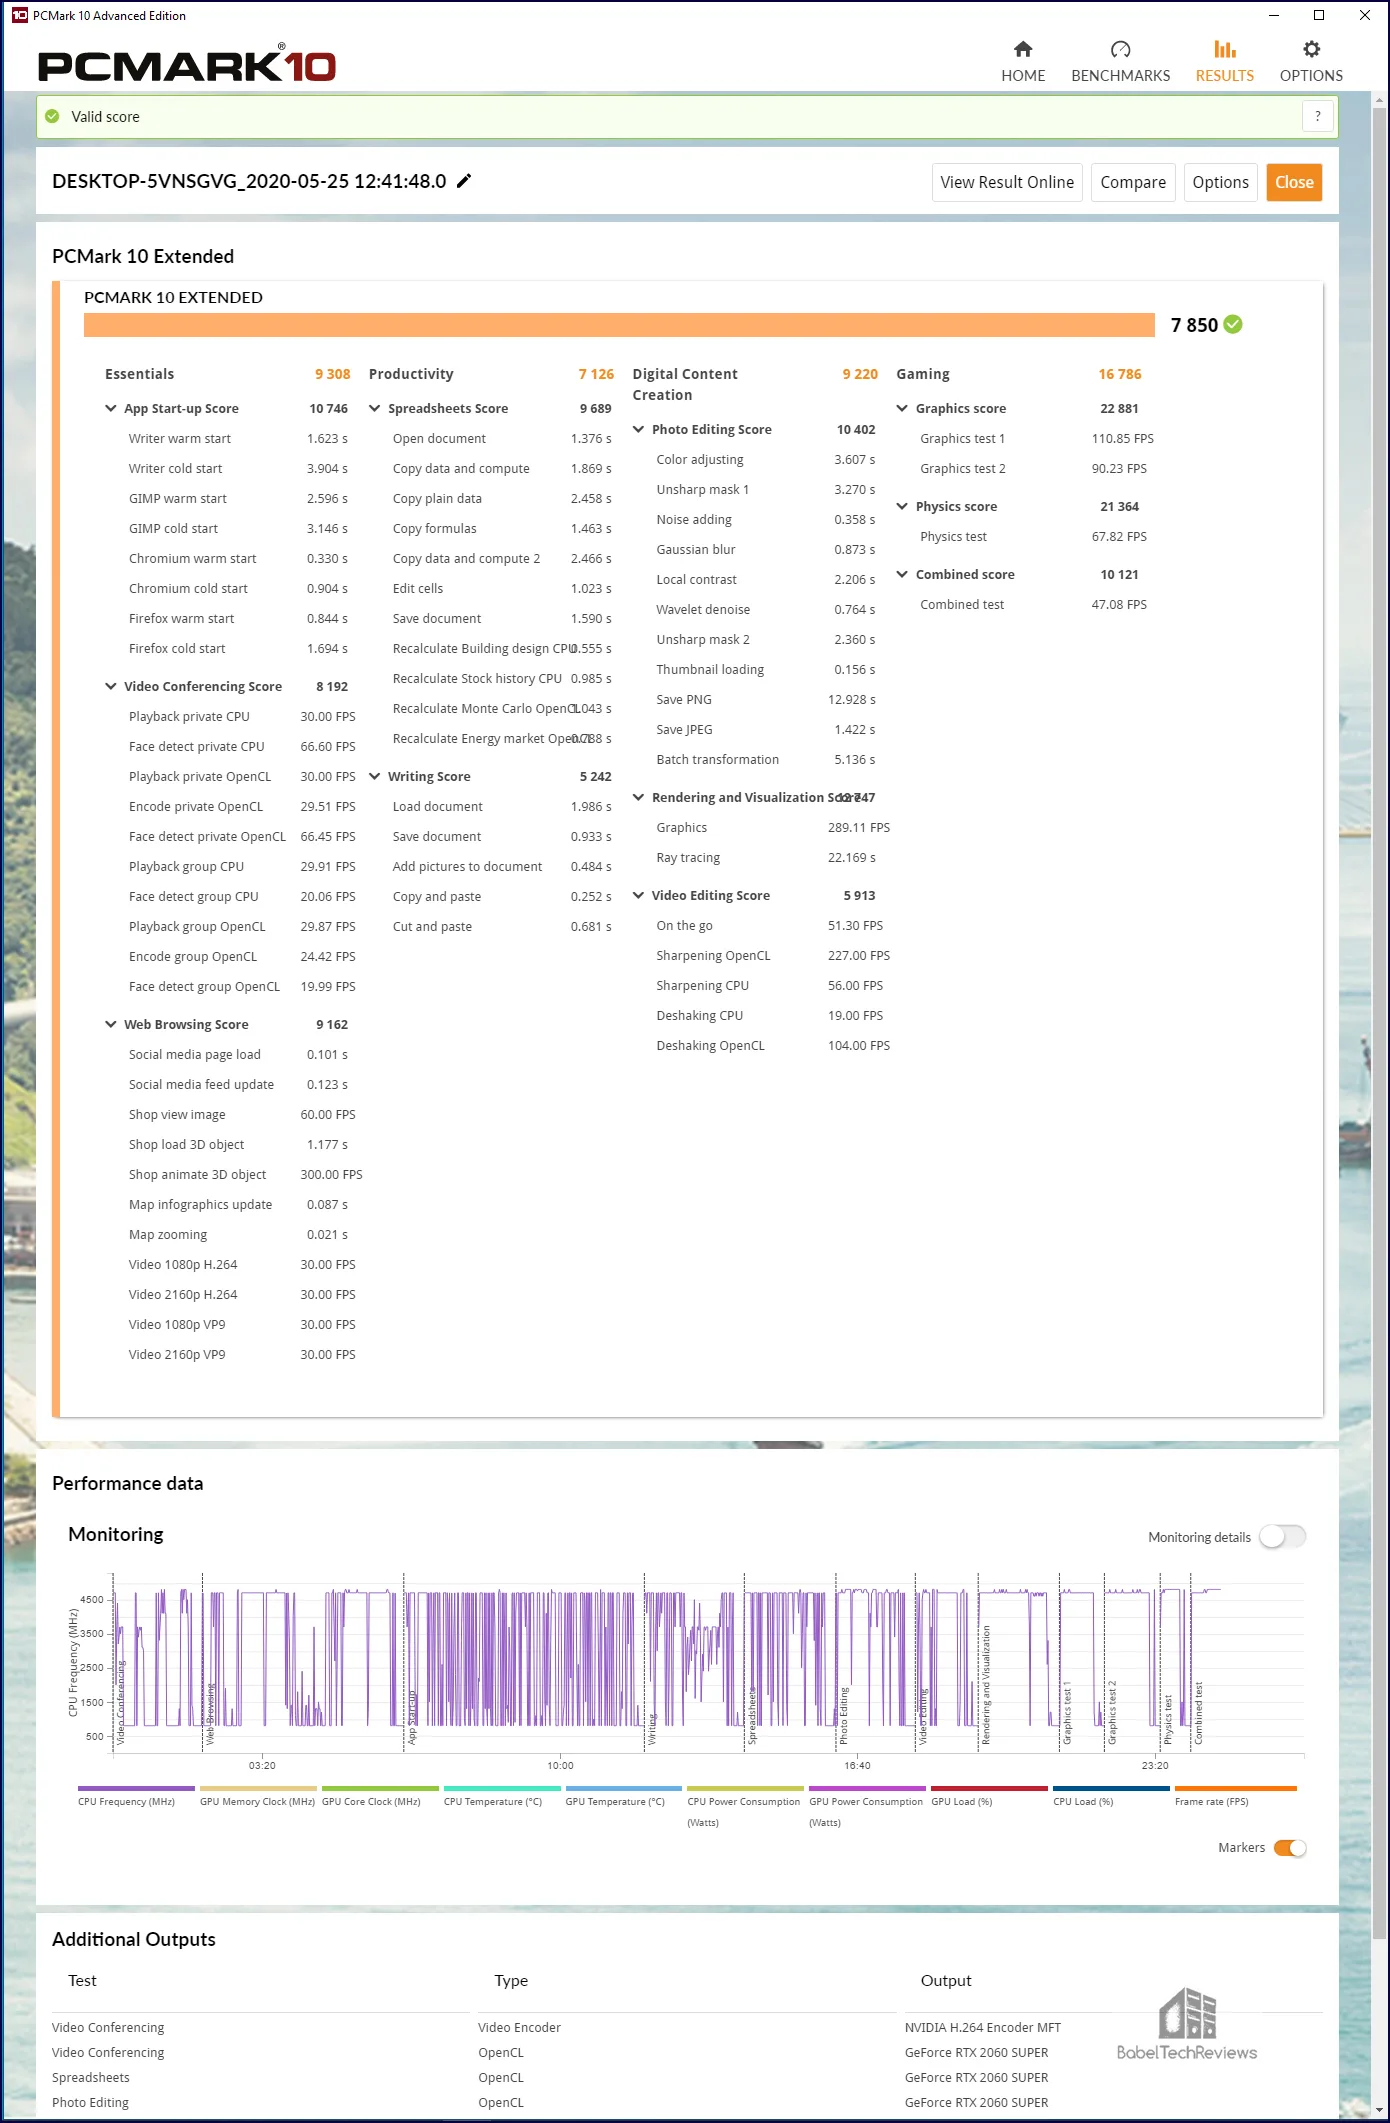Click the Essentials score 9 308
Viewport: 1390px width, 2123px height.
(332, 374)
